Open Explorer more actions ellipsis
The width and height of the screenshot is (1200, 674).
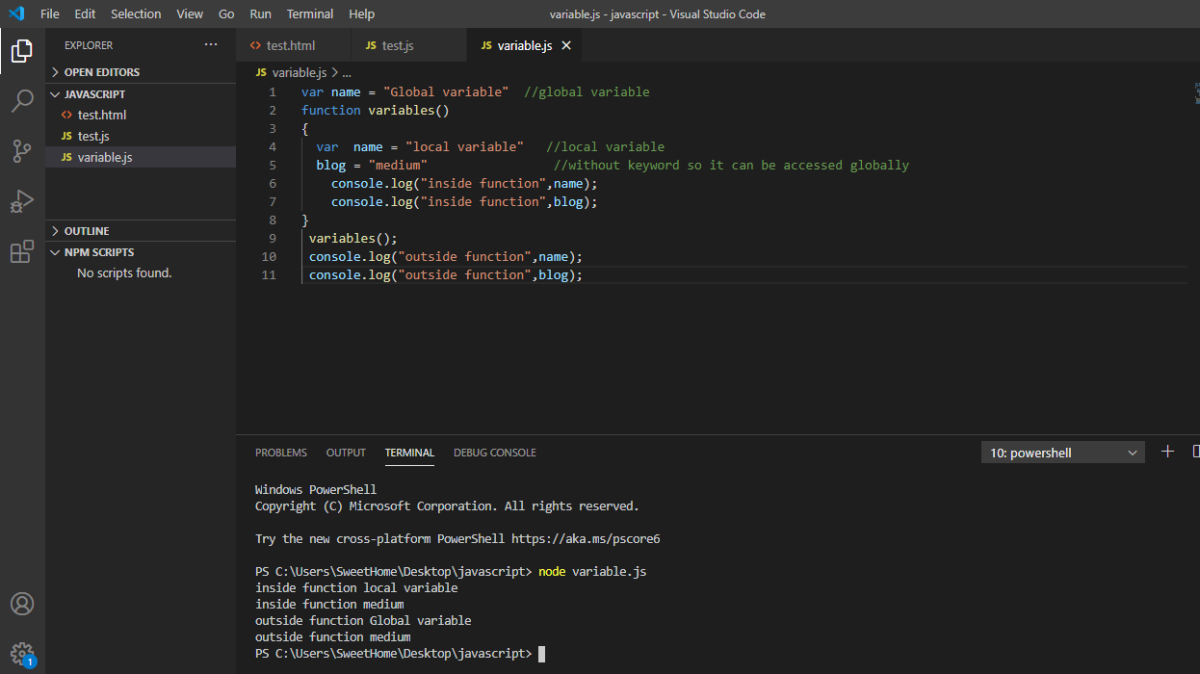point(210,45)
